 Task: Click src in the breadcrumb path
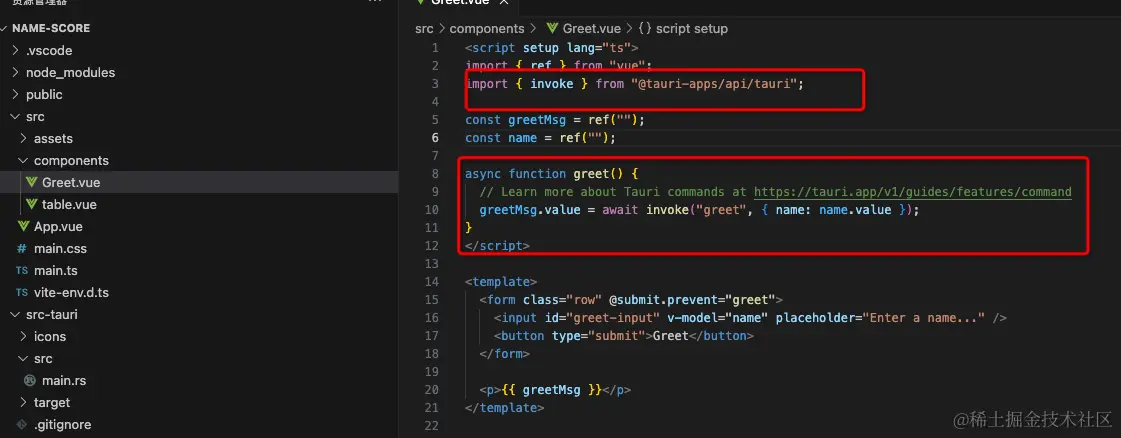pos(424,29)
